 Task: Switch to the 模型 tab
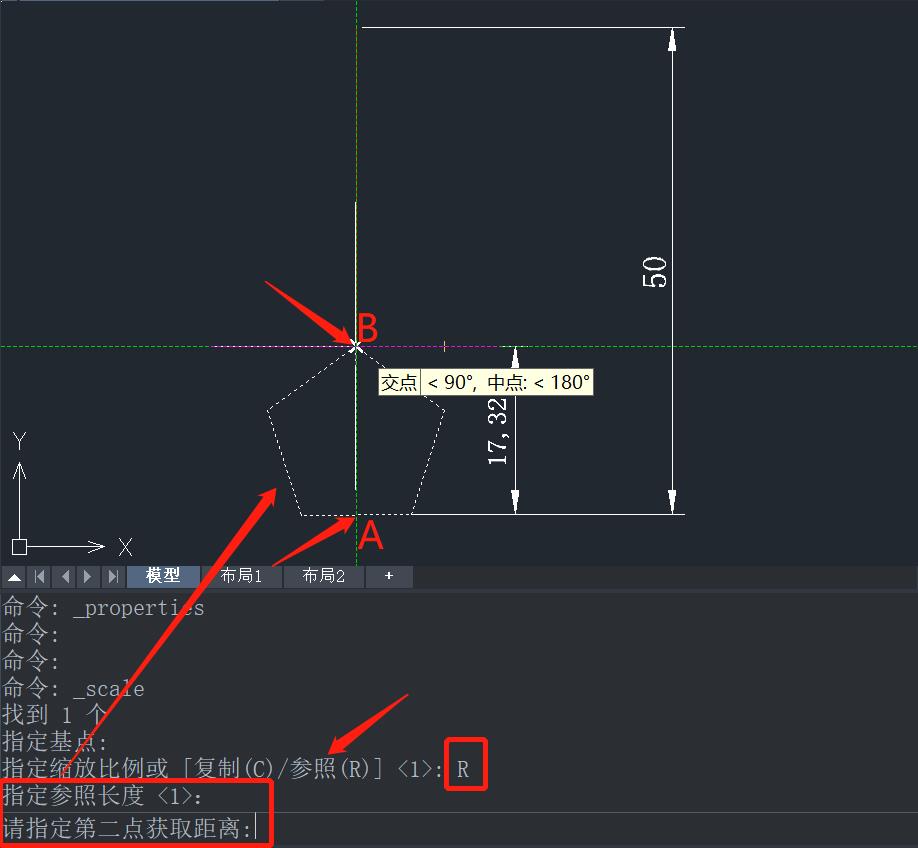pyautogui.click(x=163, y=576)
